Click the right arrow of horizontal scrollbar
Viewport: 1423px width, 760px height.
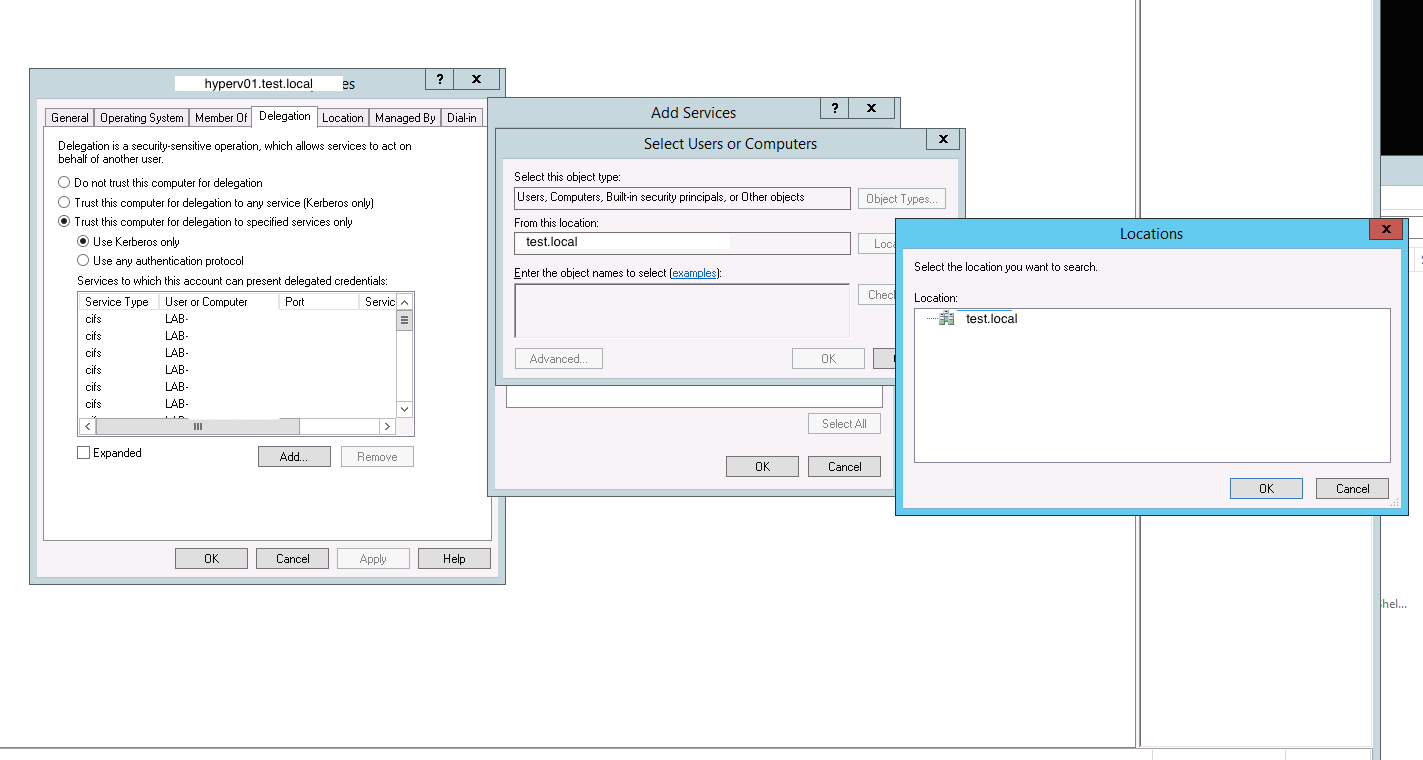[387, 427]
